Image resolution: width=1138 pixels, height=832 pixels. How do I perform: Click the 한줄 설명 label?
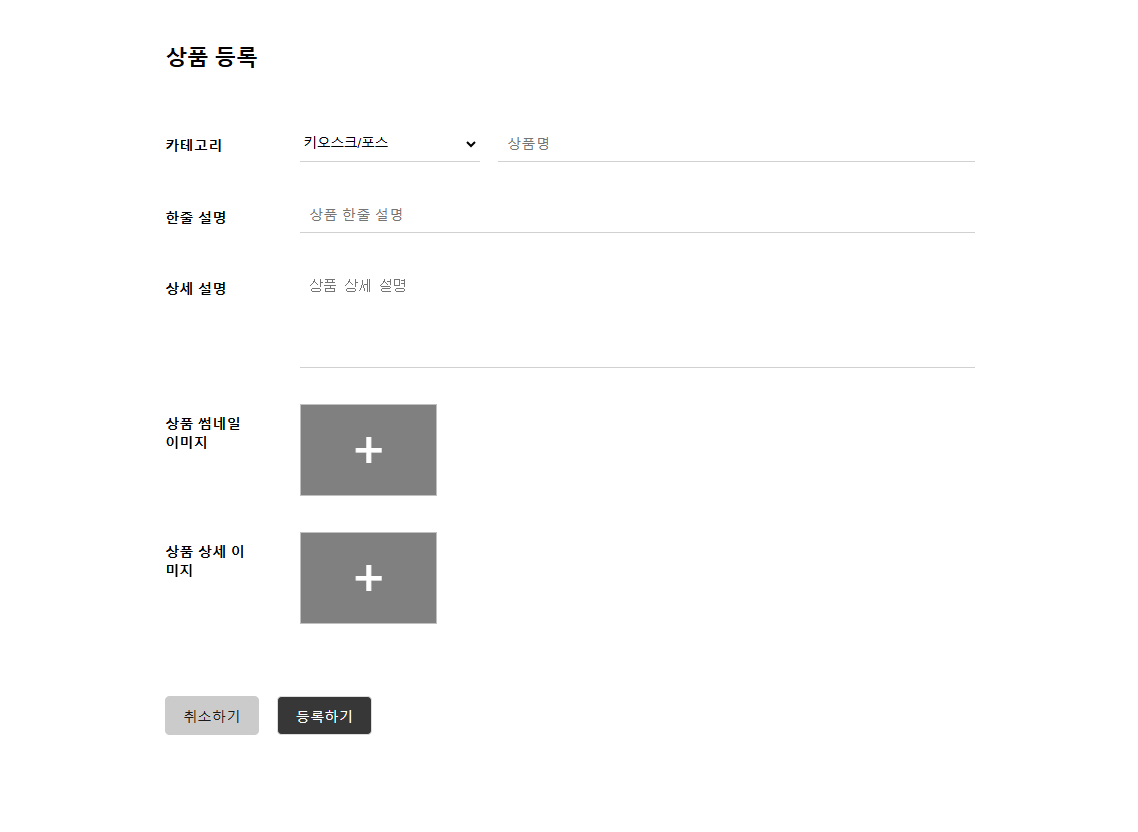(196, 217)
